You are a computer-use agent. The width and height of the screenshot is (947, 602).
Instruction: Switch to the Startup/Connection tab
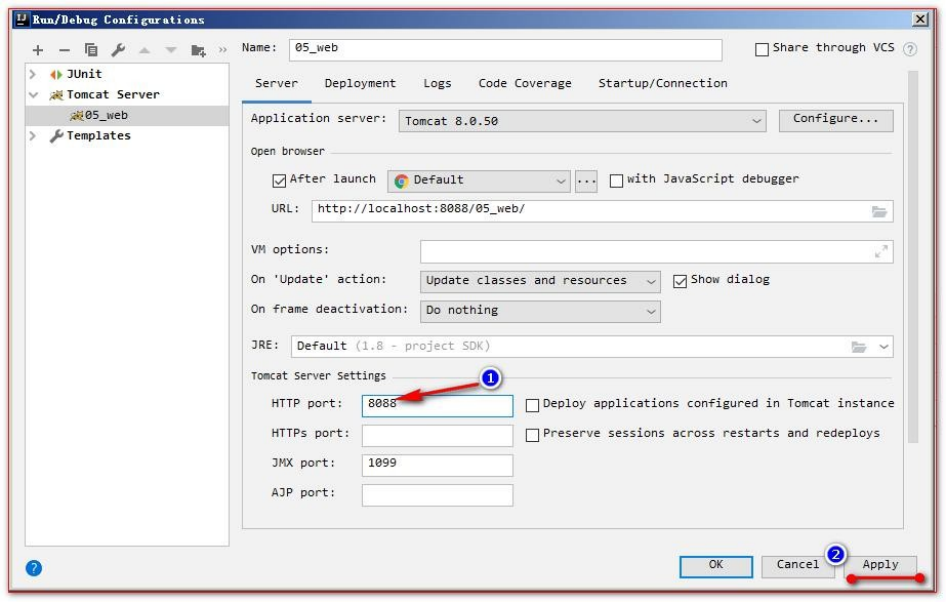[x=663, y=83]
